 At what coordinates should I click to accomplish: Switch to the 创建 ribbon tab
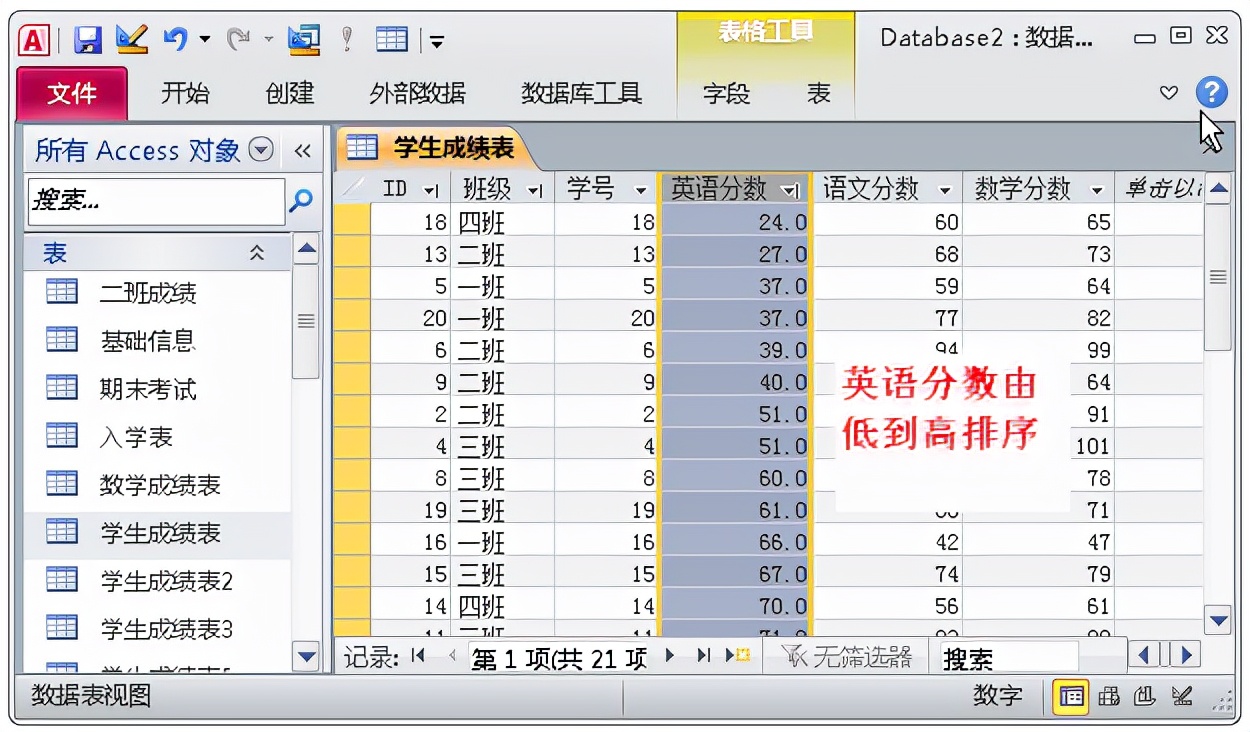click(x=288, y=93)
